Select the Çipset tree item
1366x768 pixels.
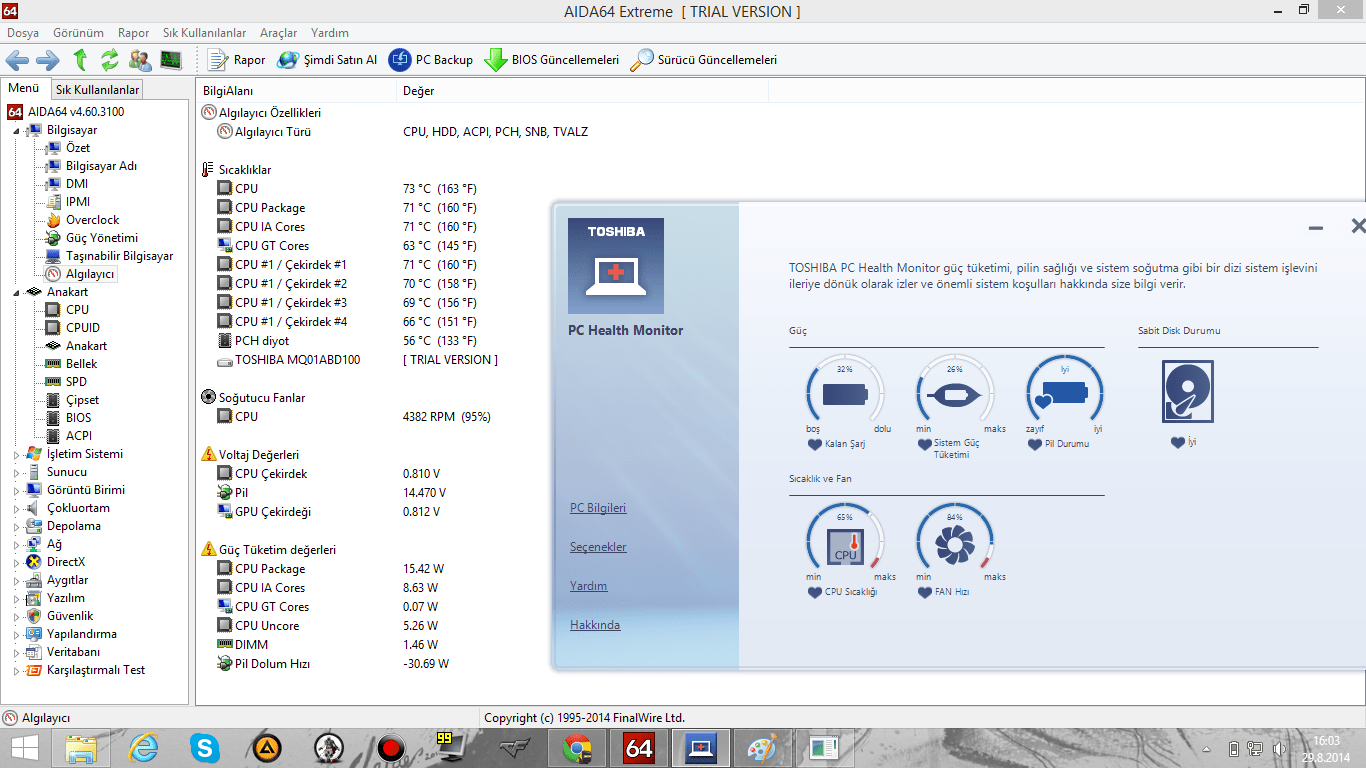click(83, 400)
